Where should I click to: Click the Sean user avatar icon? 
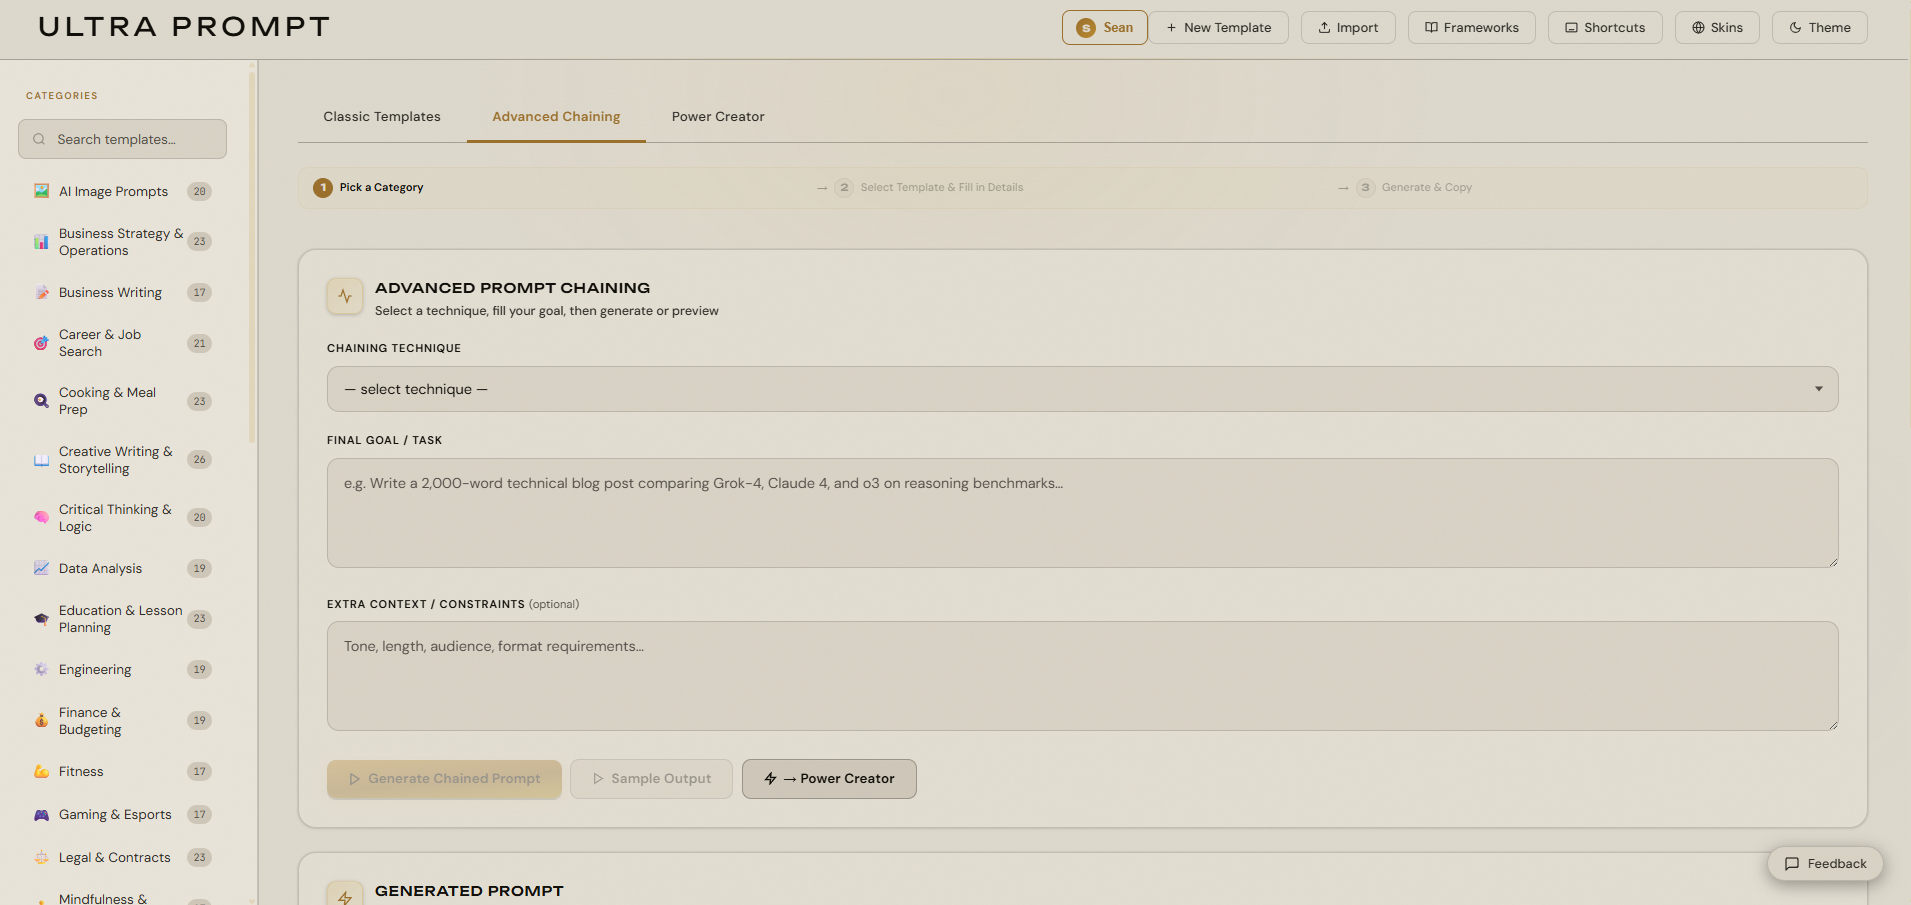[1086, 28]
